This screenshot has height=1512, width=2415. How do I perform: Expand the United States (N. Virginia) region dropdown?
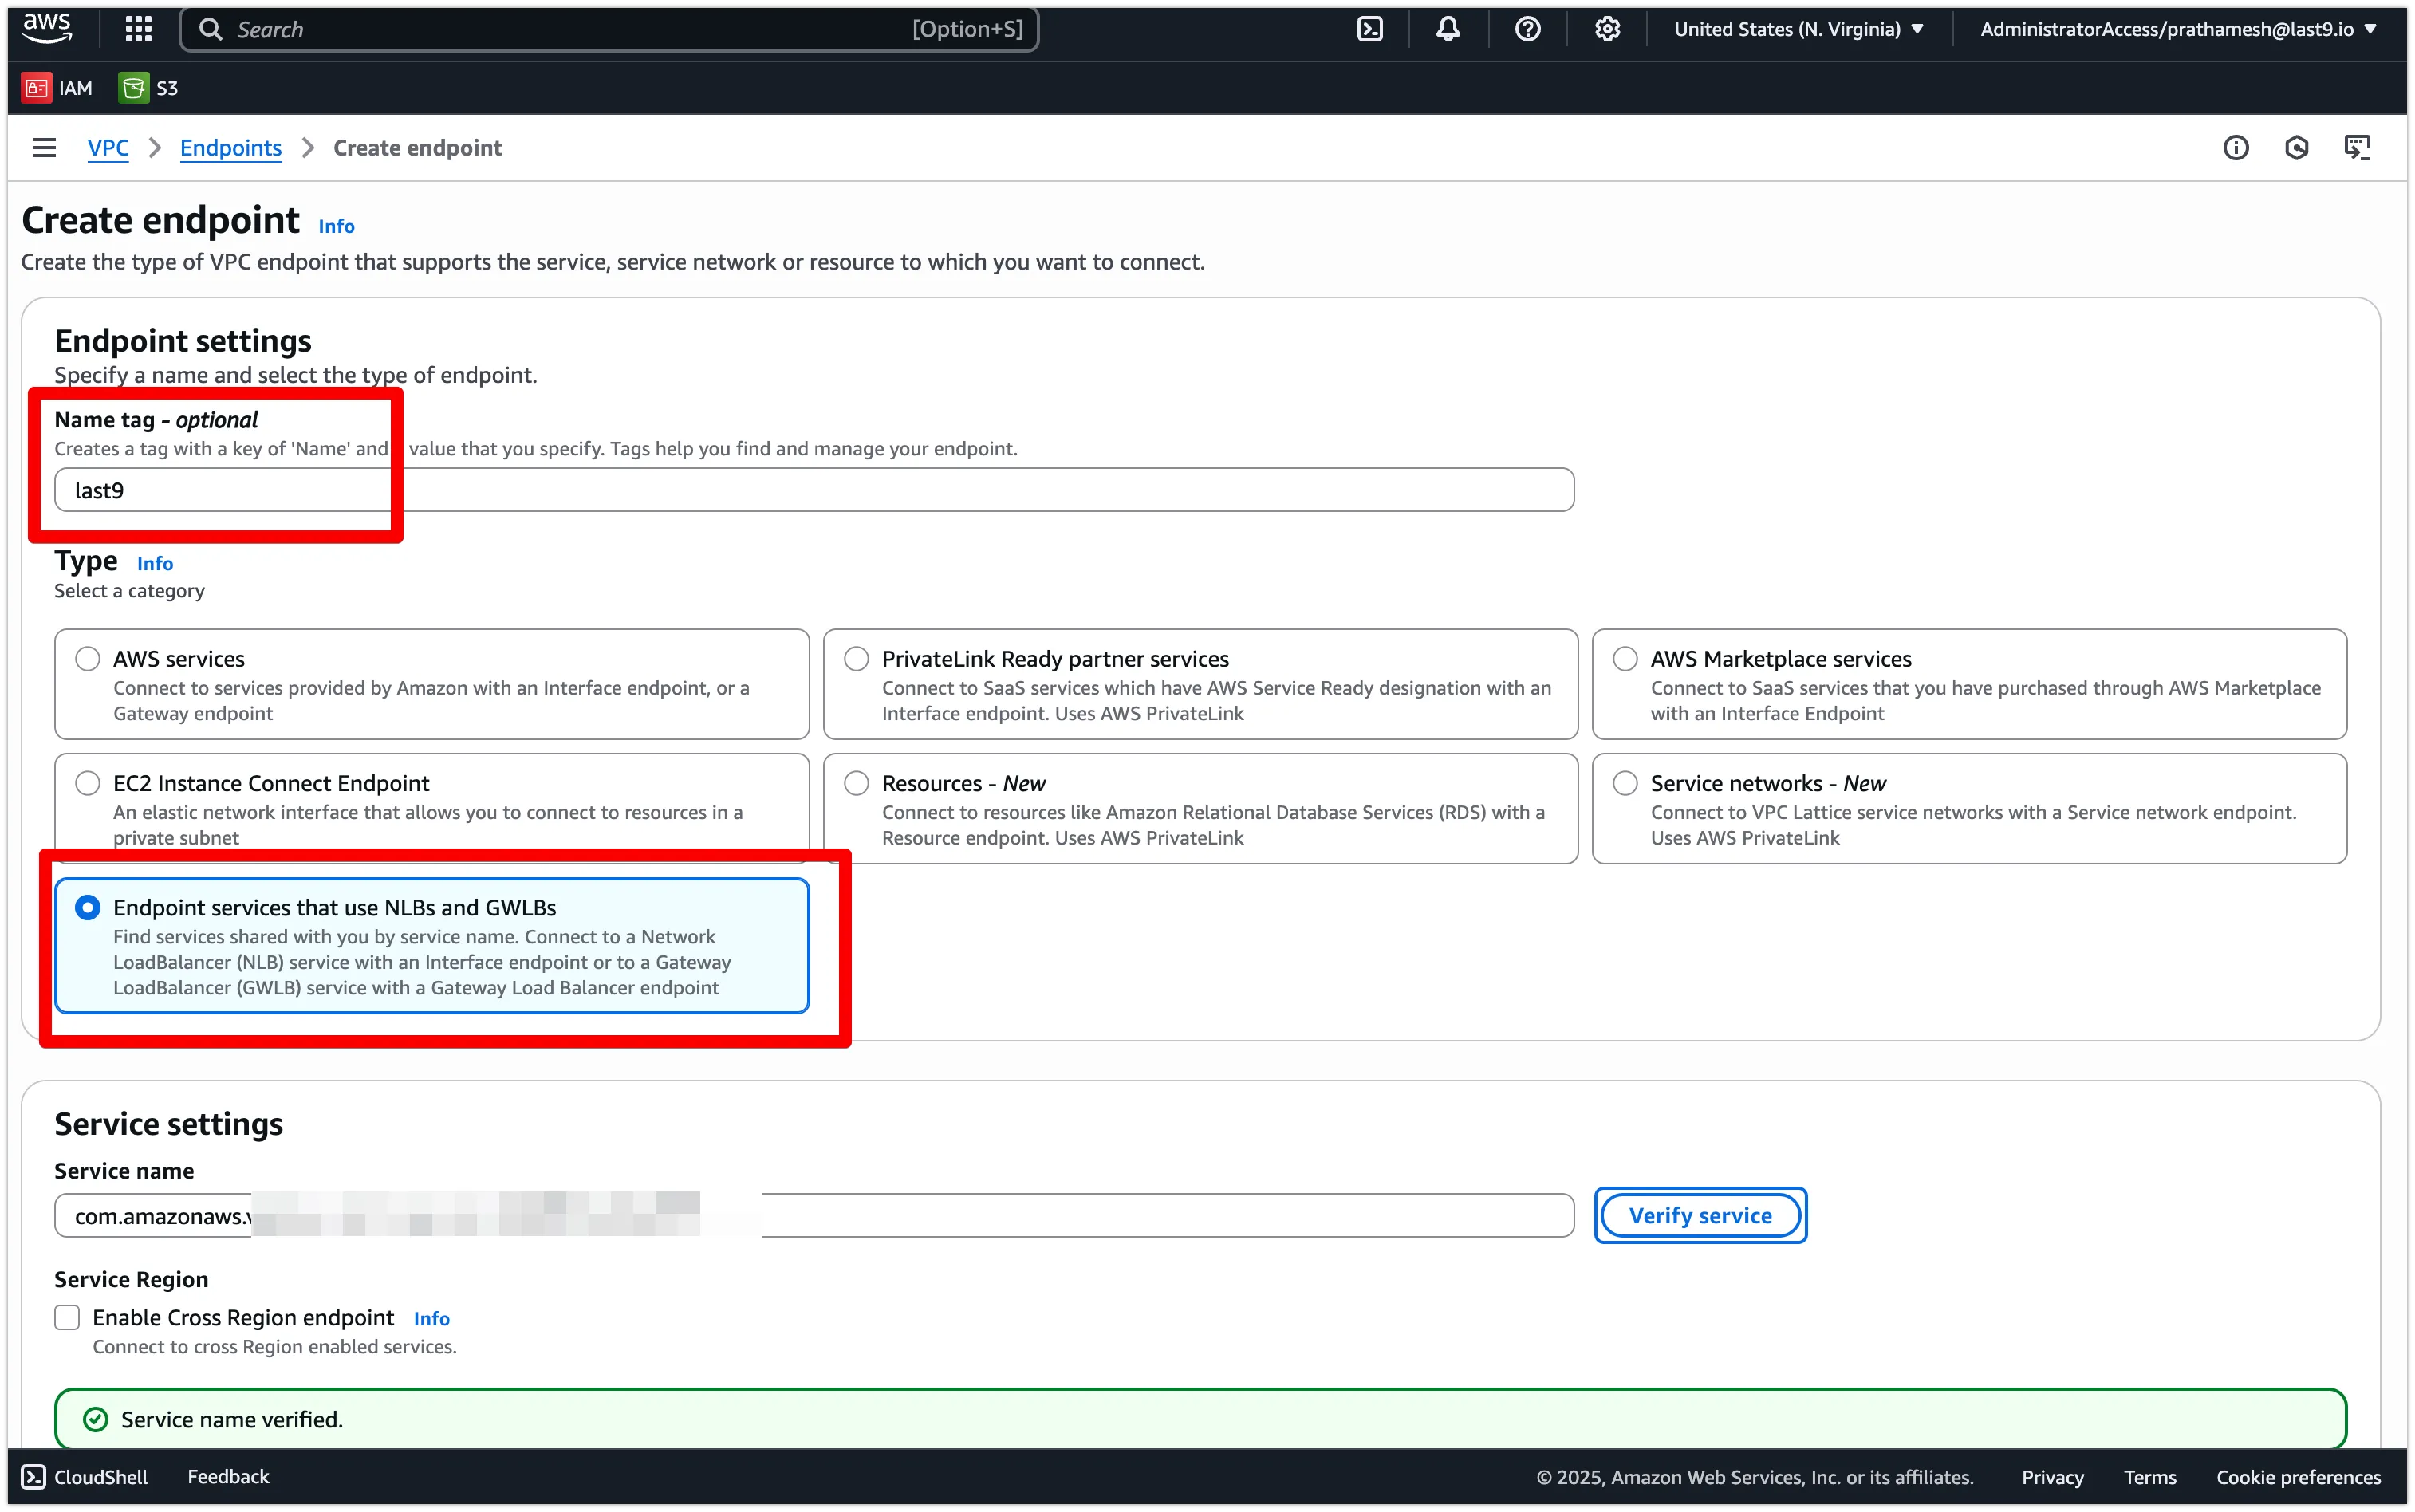click(1798, 29)
